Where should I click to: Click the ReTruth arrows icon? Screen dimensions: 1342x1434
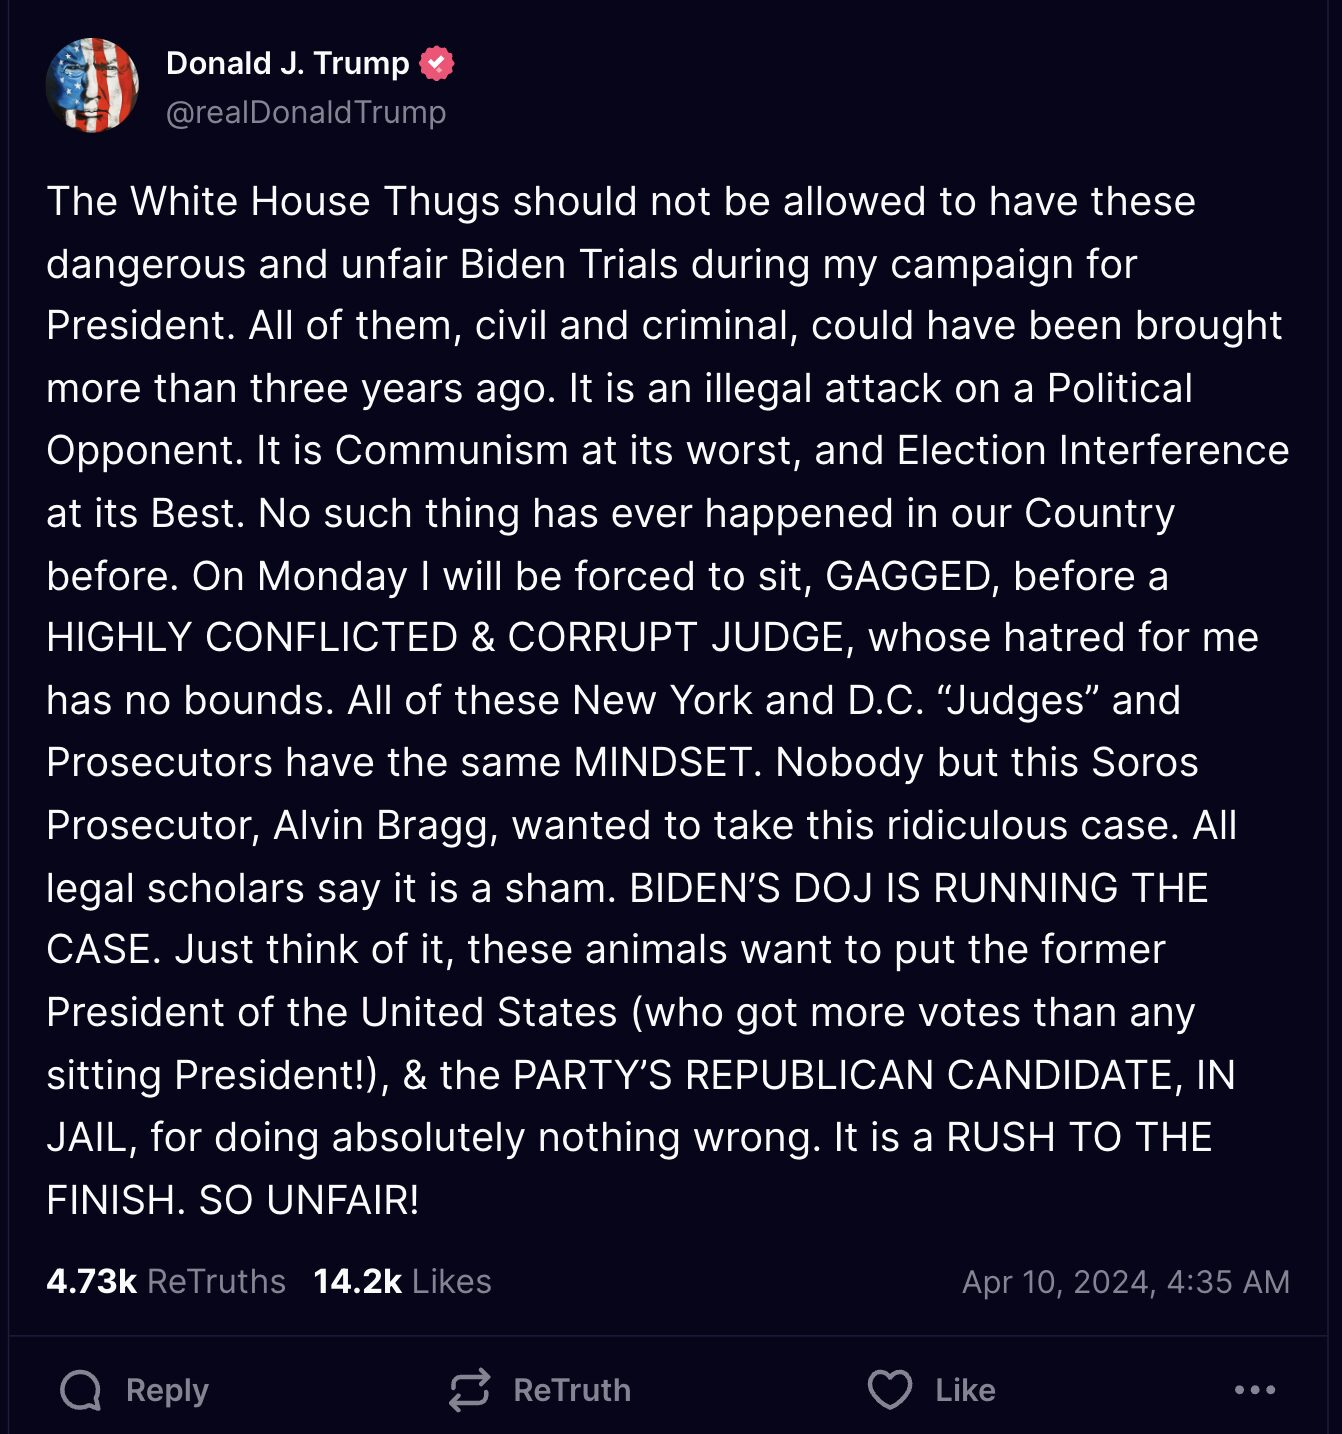[x=469, y=1390]
